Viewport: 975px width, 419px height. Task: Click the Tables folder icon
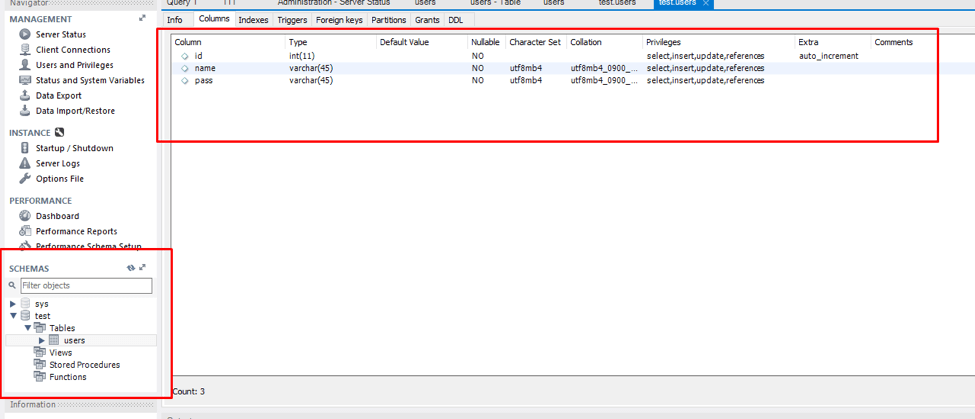pos(40,328)
